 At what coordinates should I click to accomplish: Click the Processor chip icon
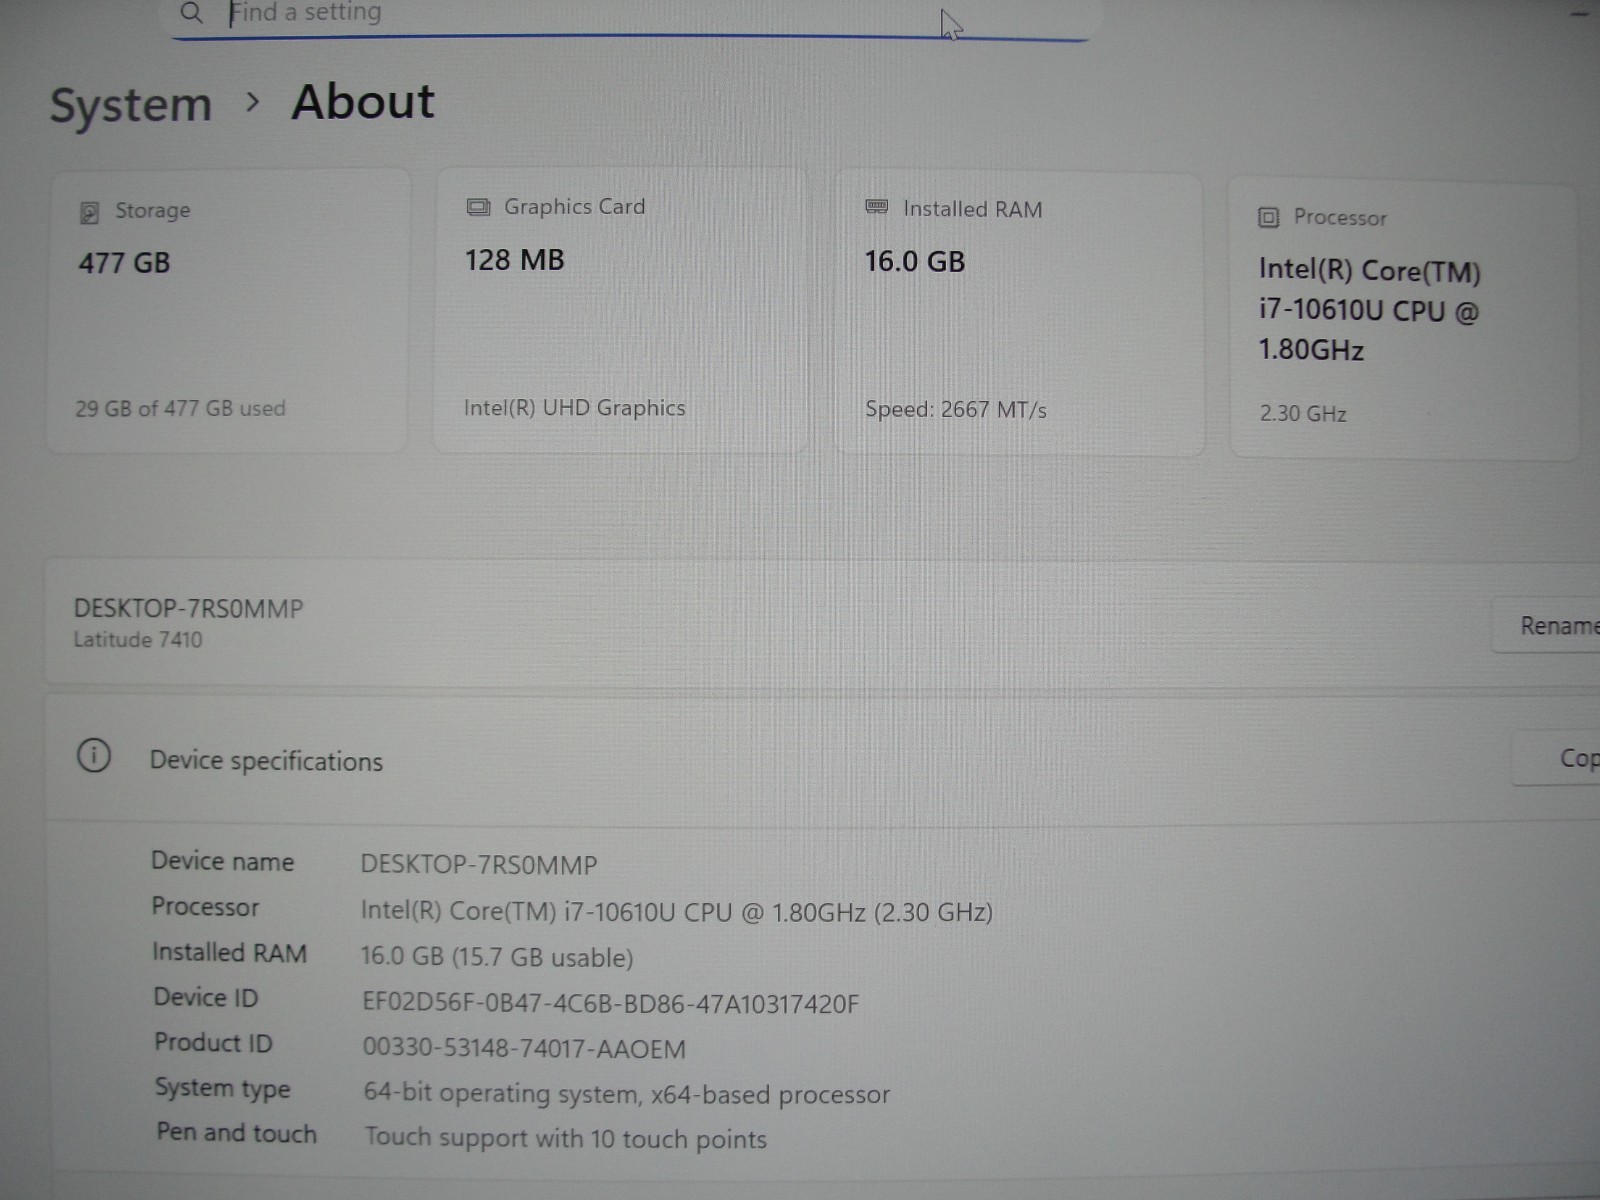[1268, 217]
